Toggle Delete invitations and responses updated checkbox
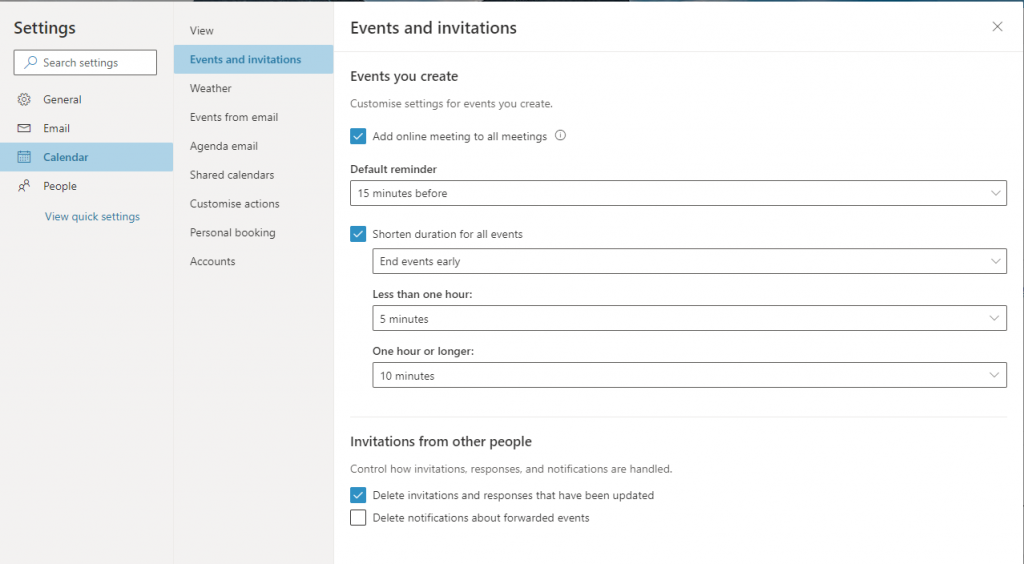 [358, 495]
